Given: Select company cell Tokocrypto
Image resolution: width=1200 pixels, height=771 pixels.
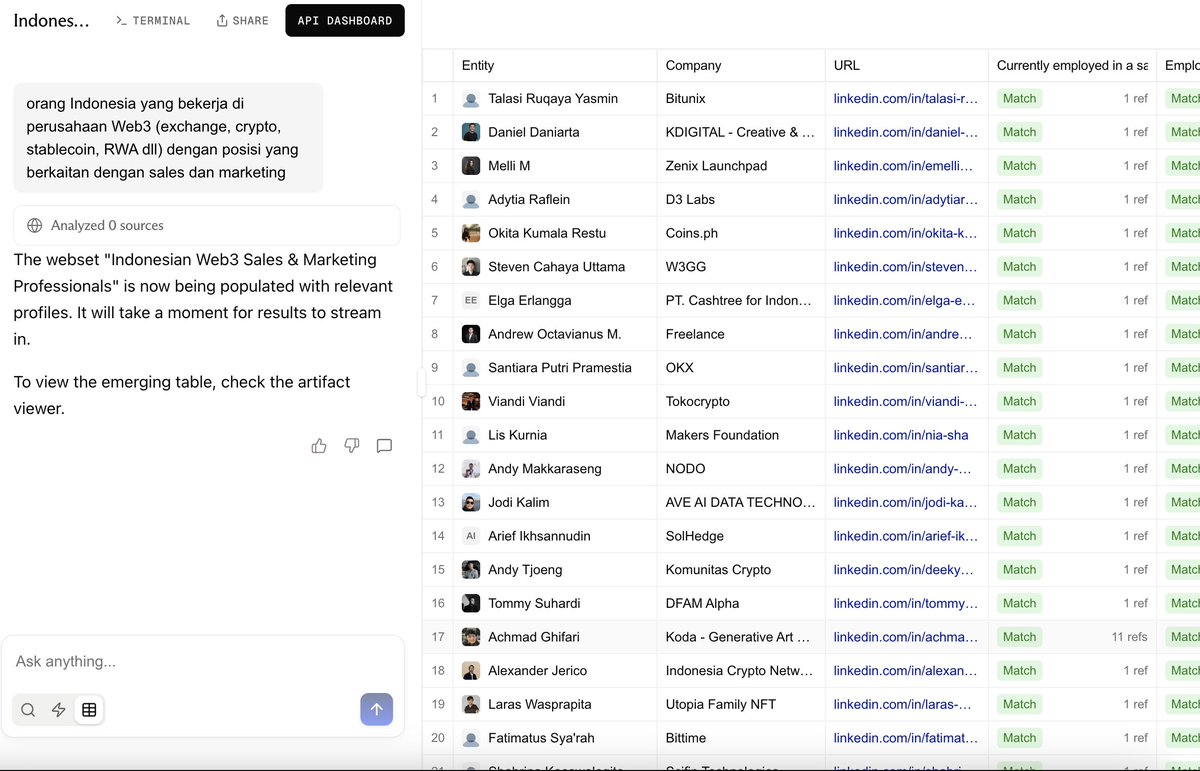Looking at the screenshot, I should coord(741,401).
